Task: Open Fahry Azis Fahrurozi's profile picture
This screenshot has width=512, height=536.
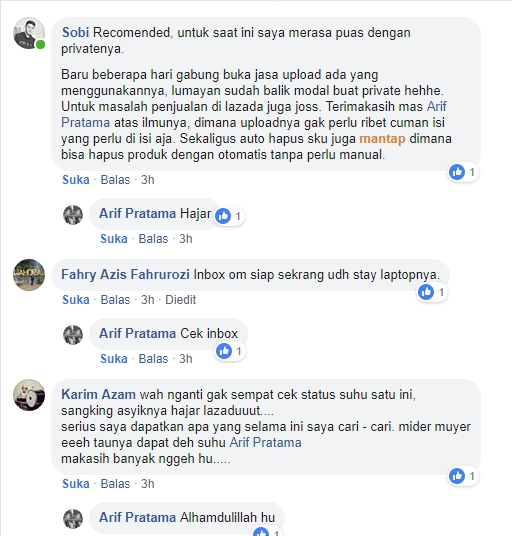Action: click(x=29, y=275)
